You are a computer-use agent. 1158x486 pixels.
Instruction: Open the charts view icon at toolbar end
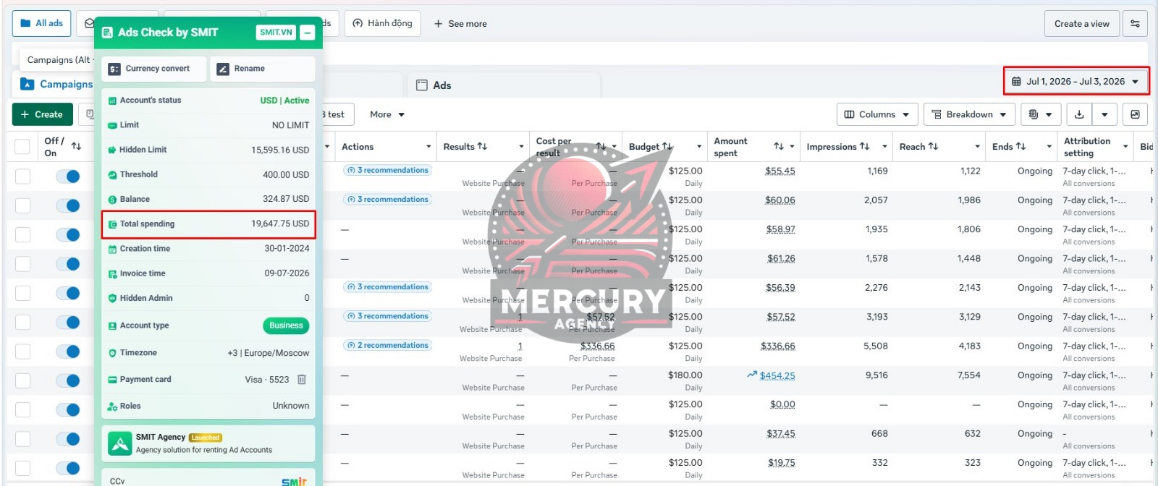[1135, 114]
